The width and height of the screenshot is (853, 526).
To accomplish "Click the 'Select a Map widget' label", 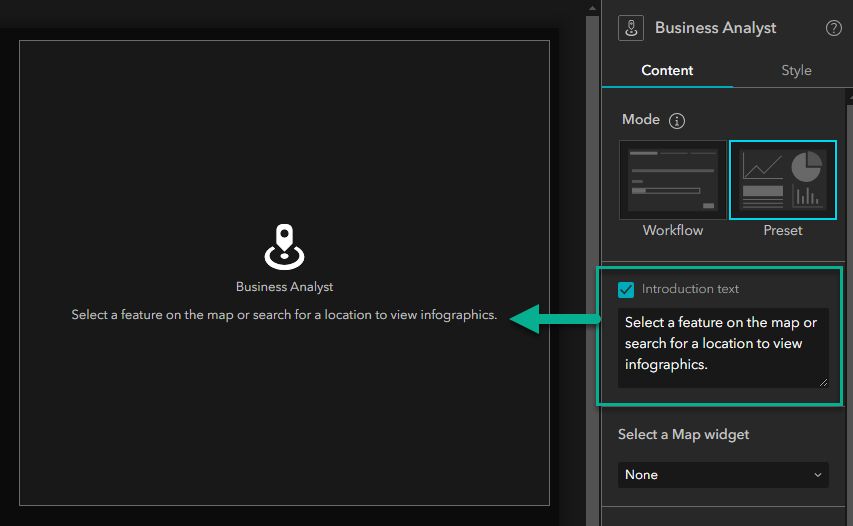I will [x=683, y=435].
